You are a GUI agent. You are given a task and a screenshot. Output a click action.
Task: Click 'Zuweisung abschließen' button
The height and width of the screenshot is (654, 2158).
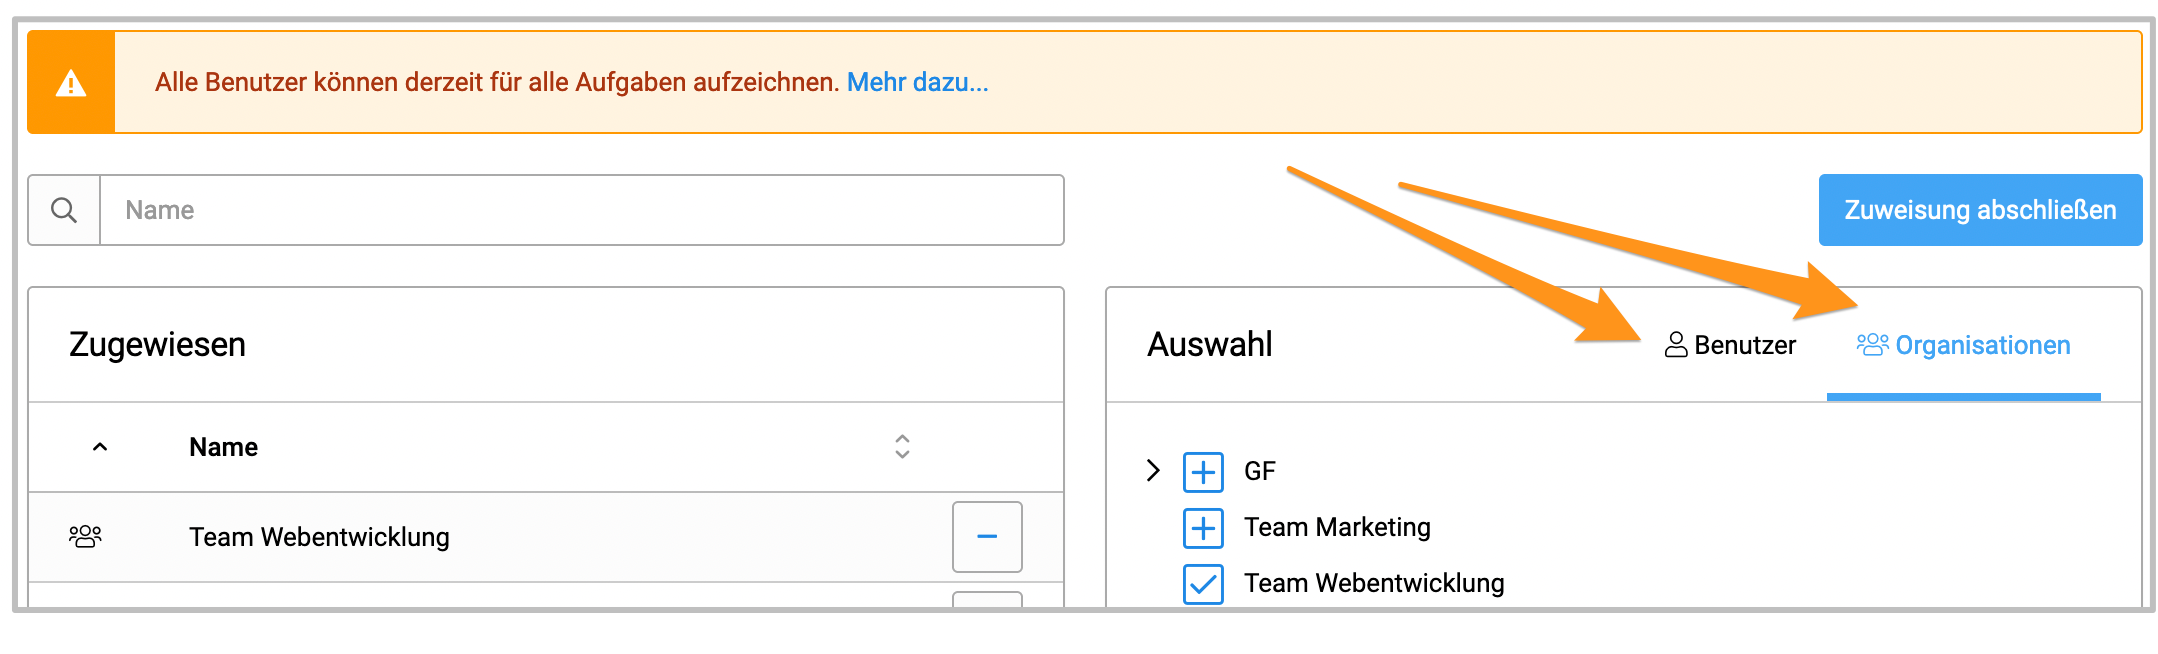1980,210
